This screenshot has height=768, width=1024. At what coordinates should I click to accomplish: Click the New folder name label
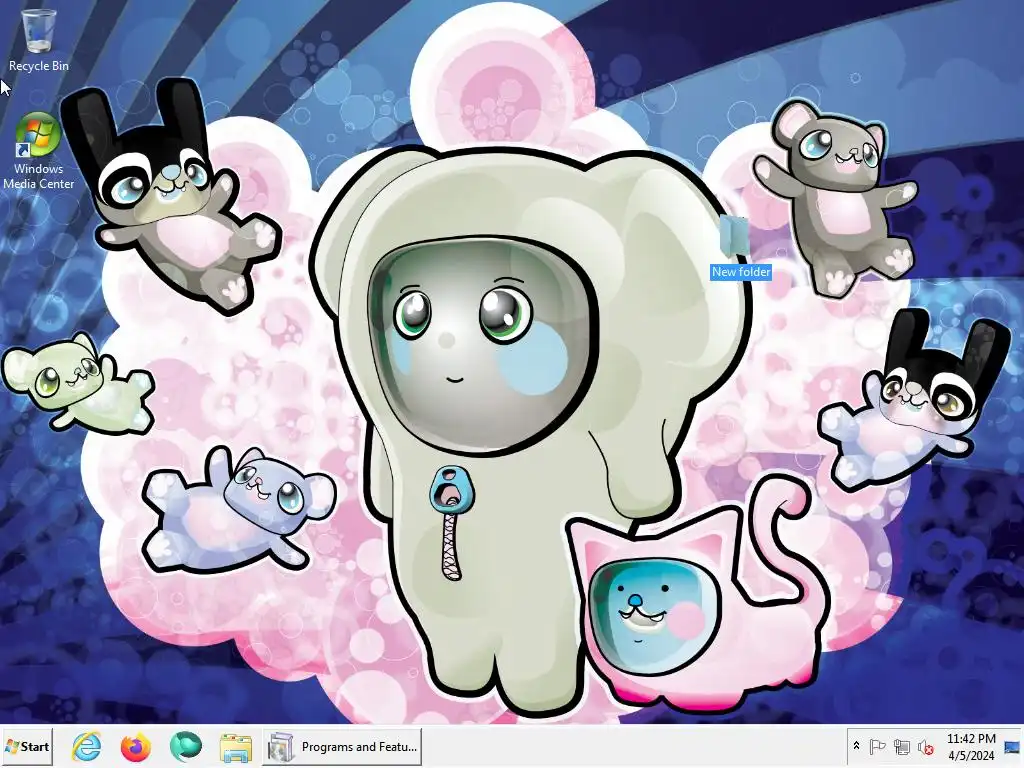click(x=741, y=272)
